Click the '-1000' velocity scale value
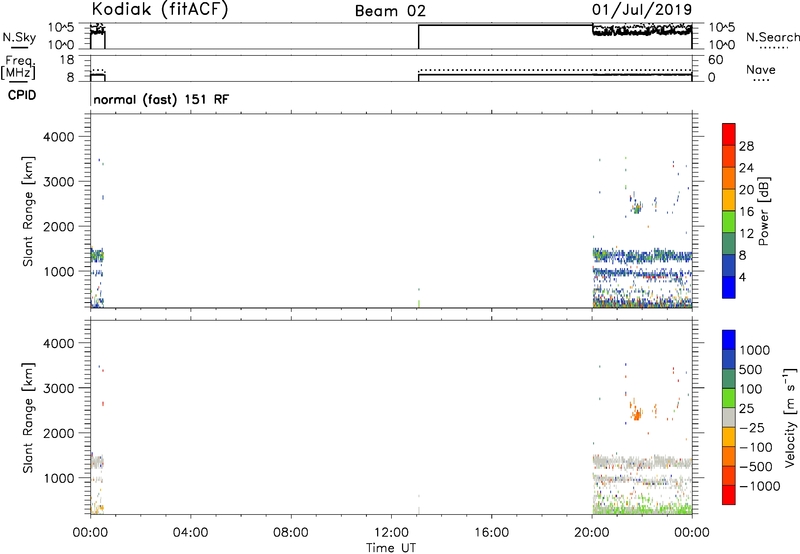The width and height of the screenshot is (800, 554). [760, 486]
